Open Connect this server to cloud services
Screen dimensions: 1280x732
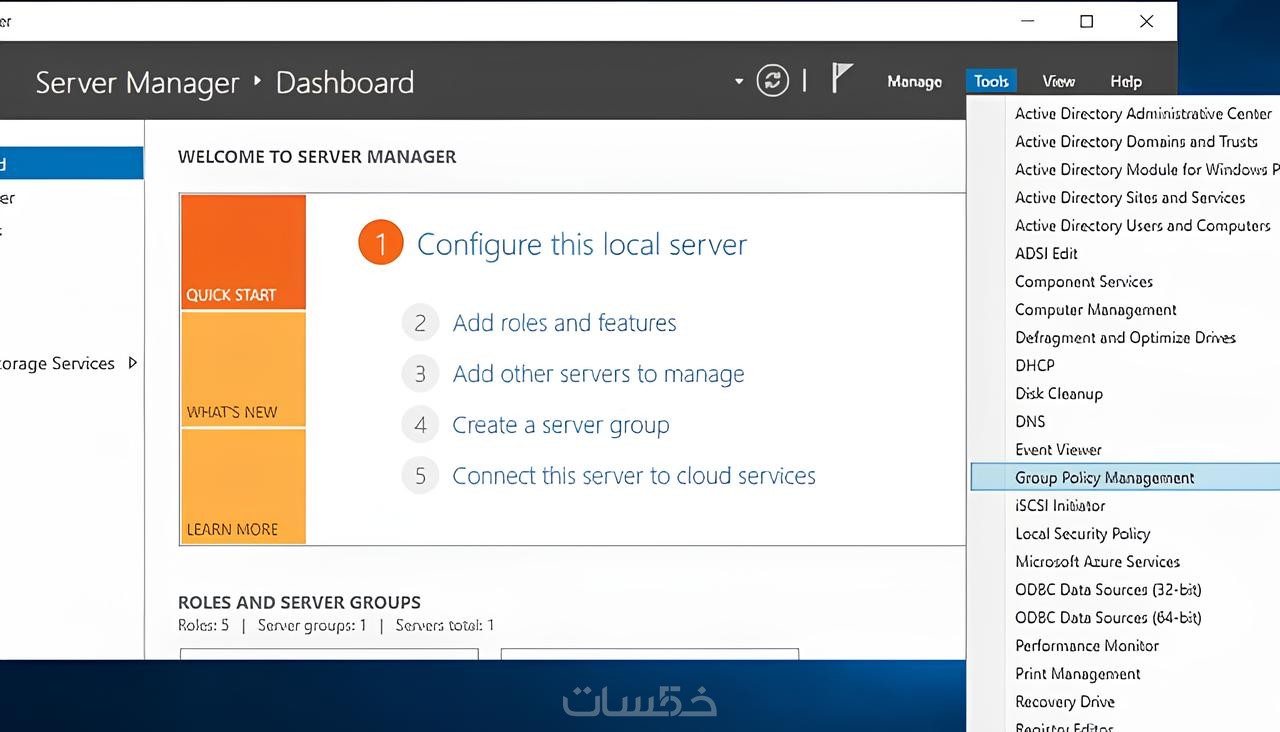point(633,476)
